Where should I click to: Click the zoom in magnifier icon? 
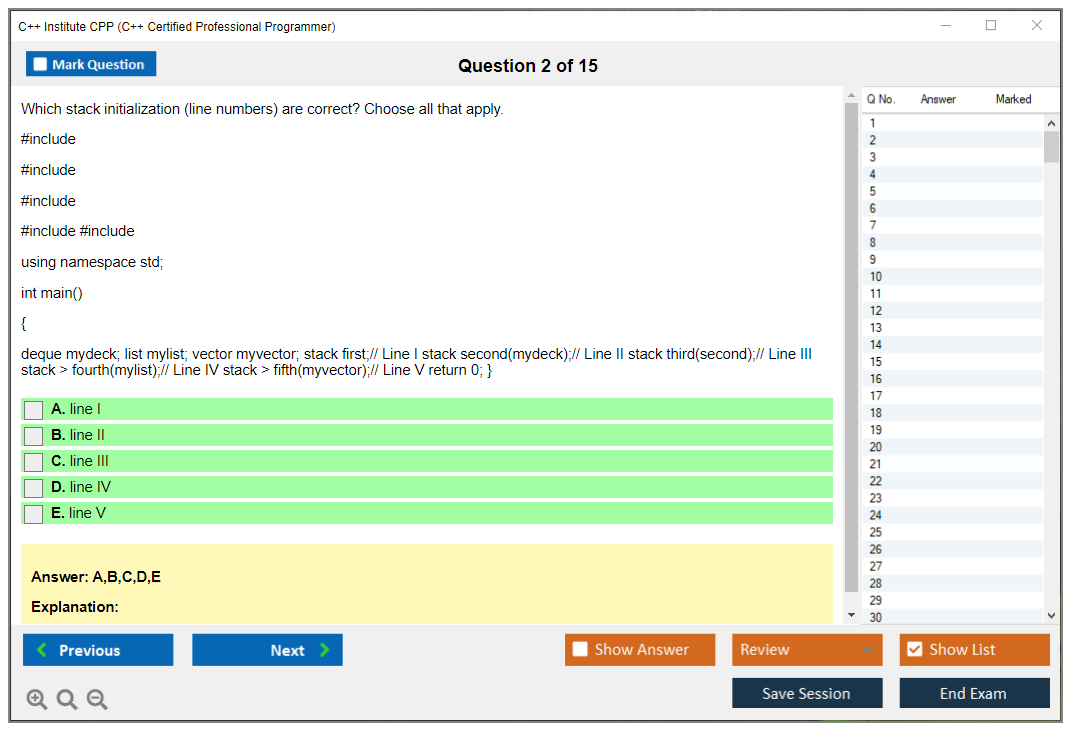(37, 700)
